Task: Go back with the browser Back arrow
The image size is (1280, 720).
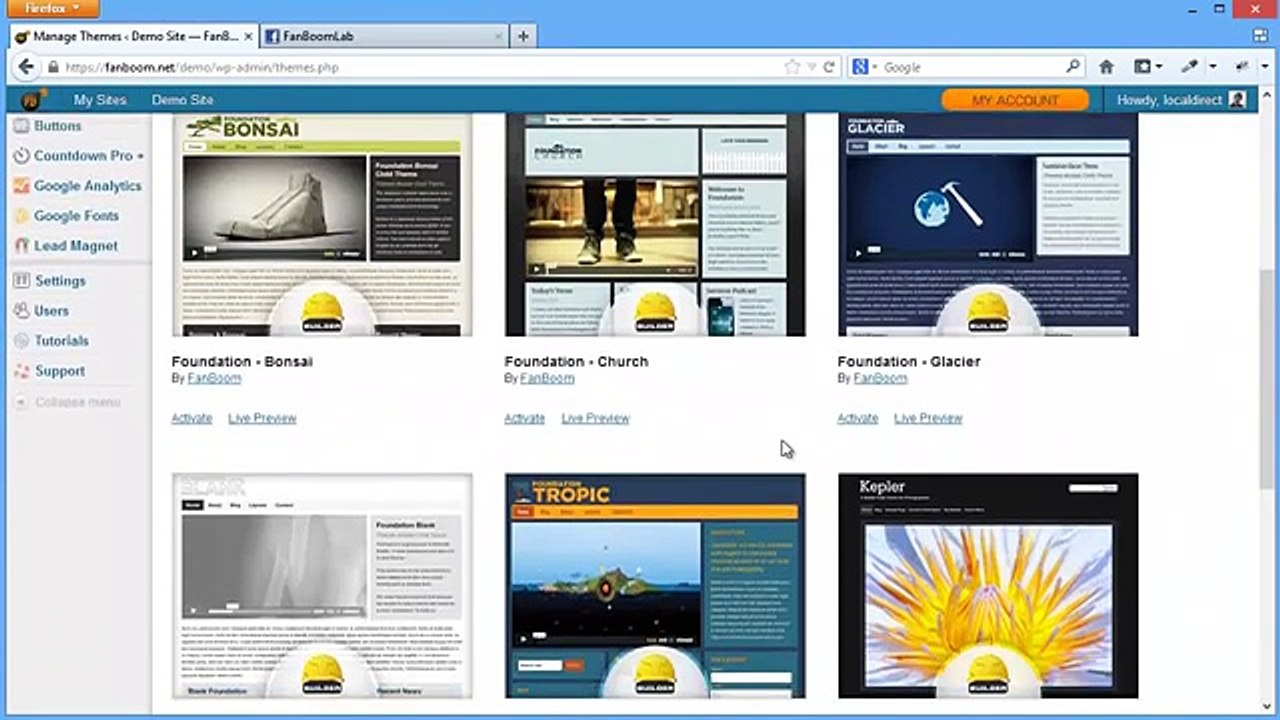Action: pos(26,67)
